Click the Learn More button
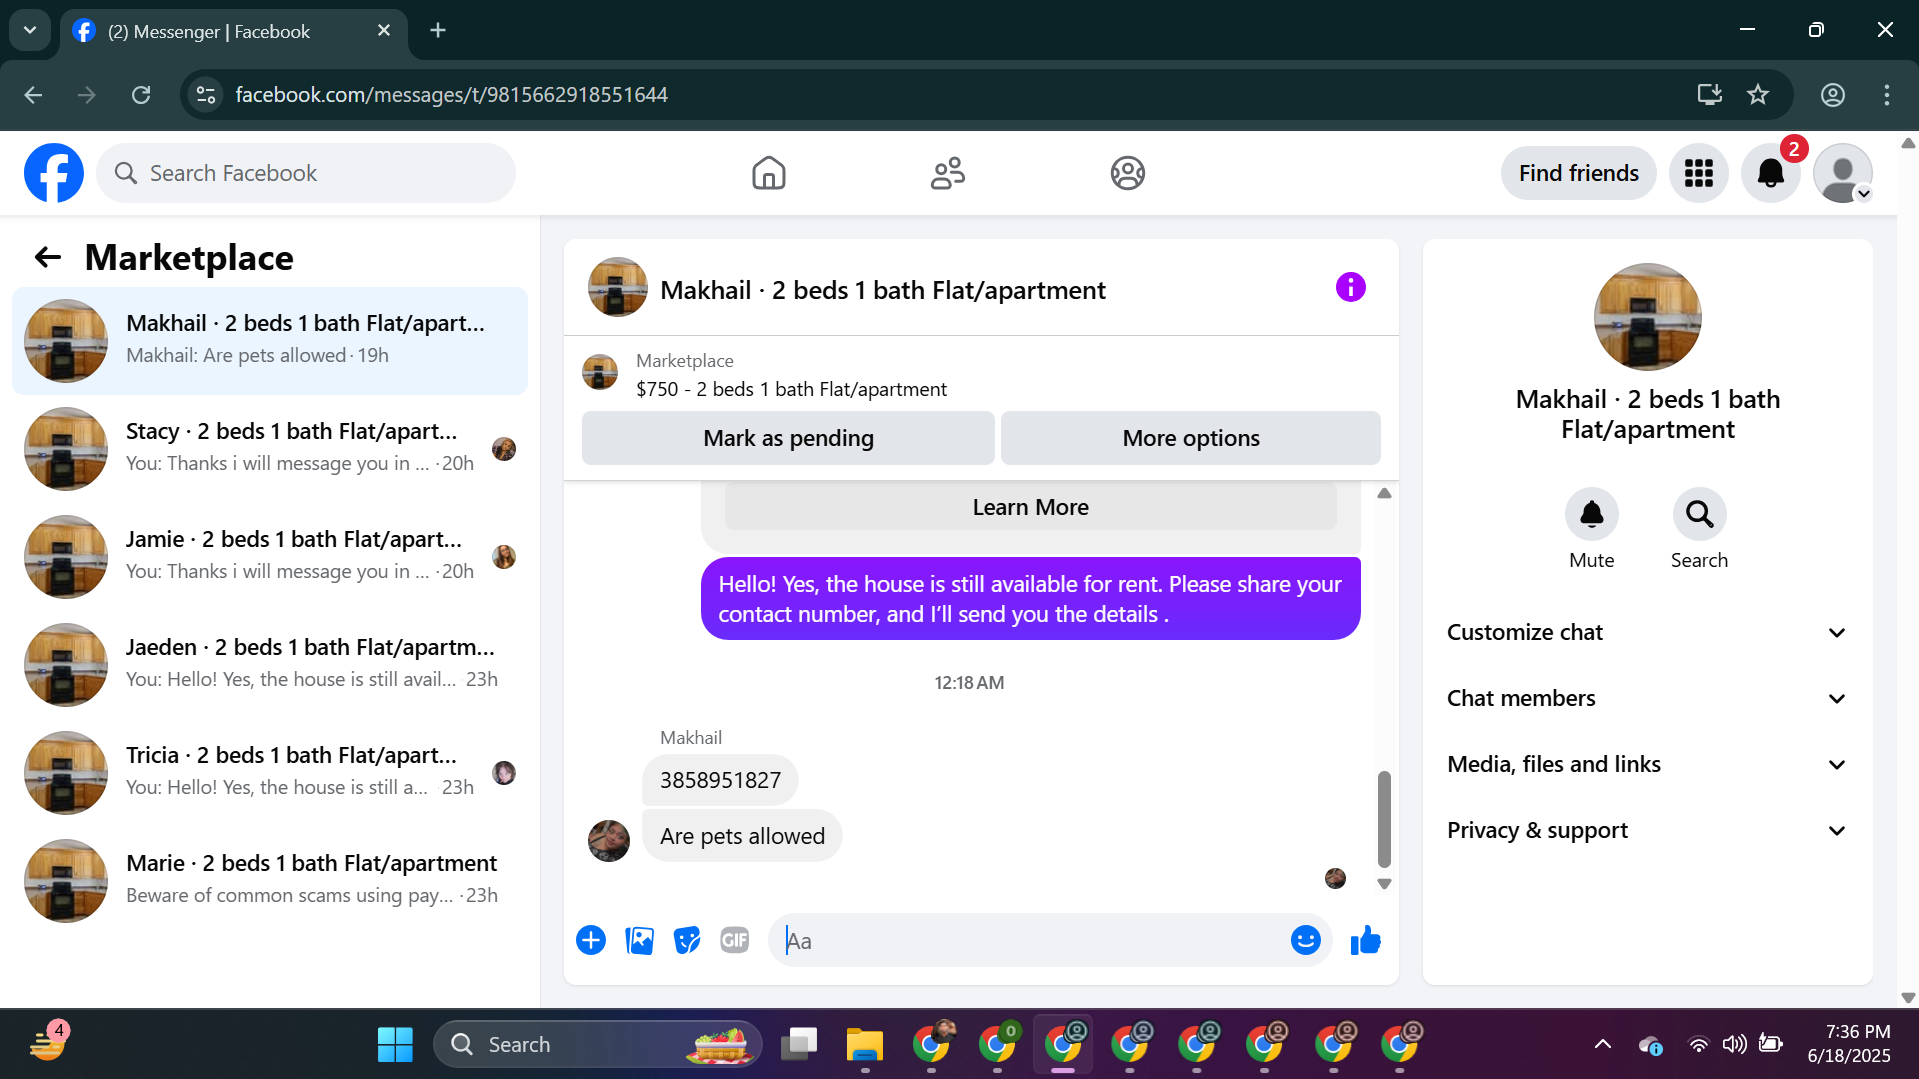 [1030, 507]
